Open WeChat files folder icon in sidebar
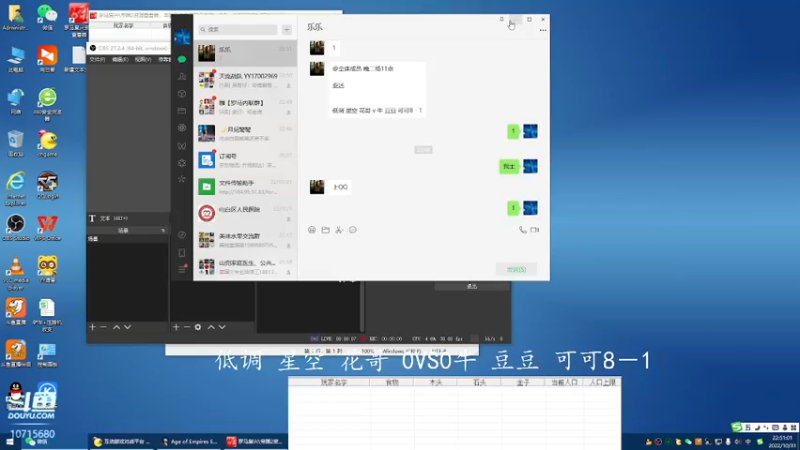Image resolution: width=800 pixels, height=450 pixels. [x=182, y=111]
